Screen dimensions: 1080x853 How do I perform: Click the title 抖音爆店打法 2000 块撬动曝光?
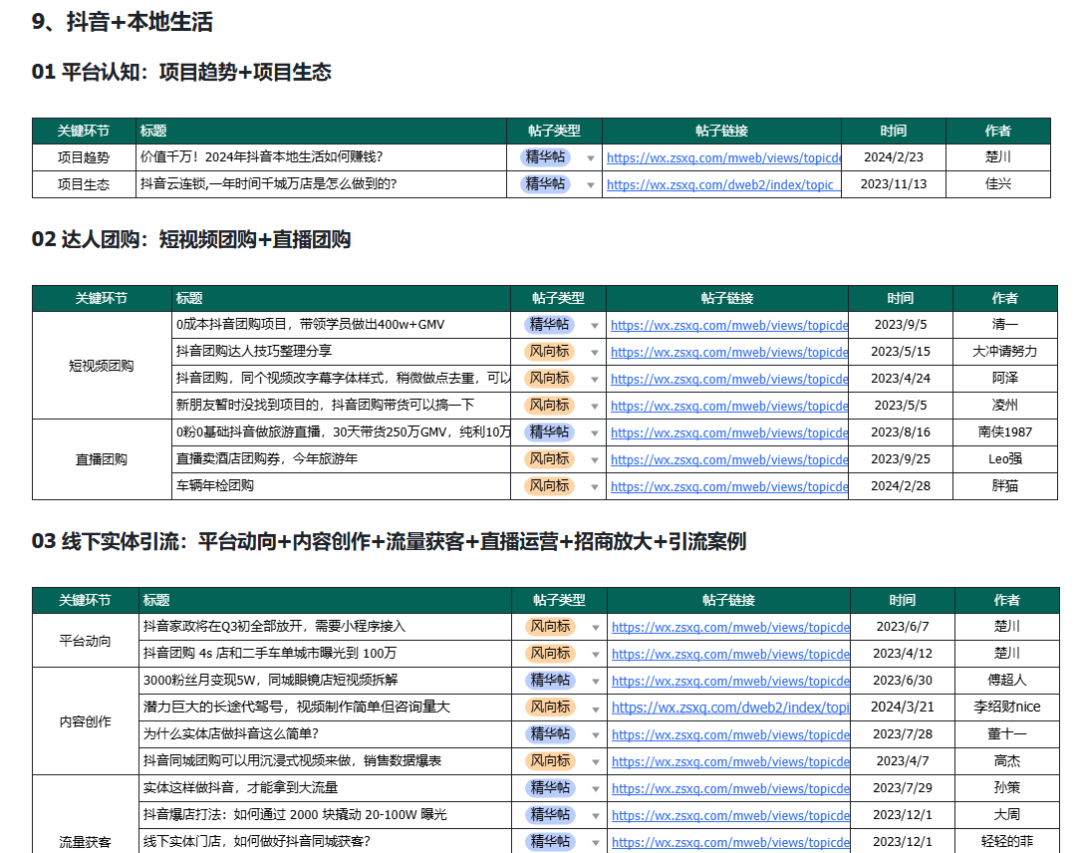295,814
